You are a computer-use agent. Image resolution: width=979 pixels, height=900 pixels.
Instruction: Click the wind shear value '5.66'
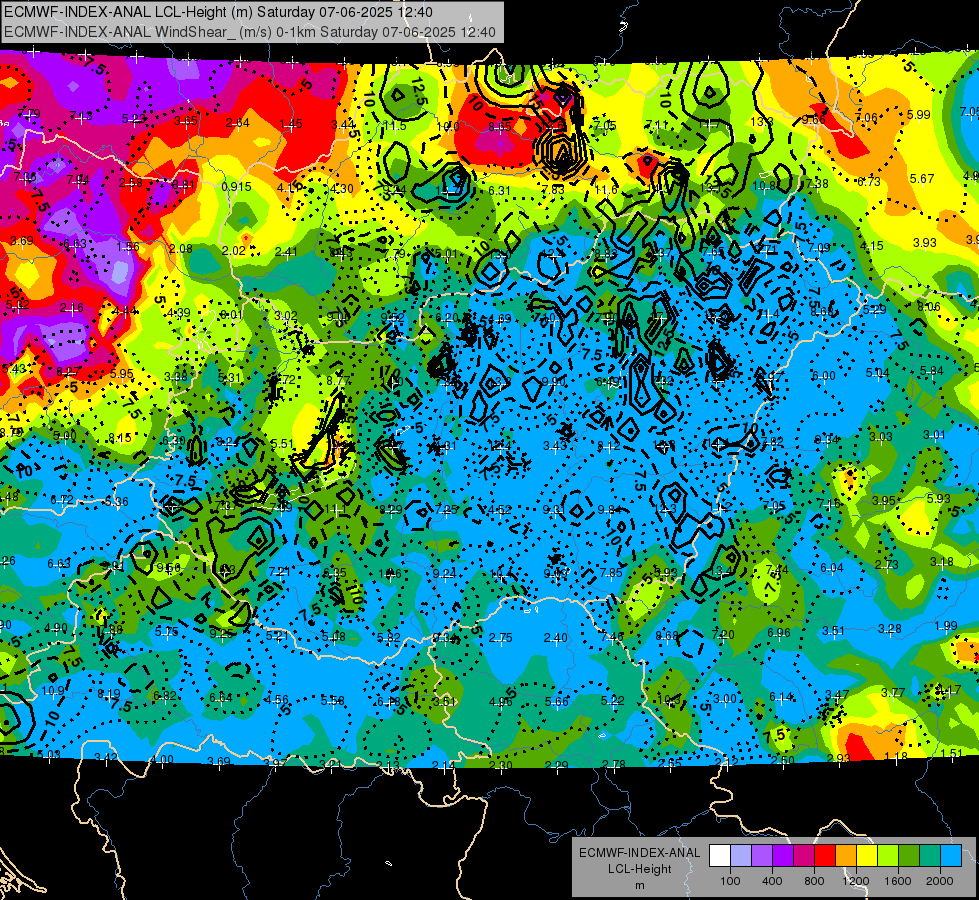tap(556, 702)
